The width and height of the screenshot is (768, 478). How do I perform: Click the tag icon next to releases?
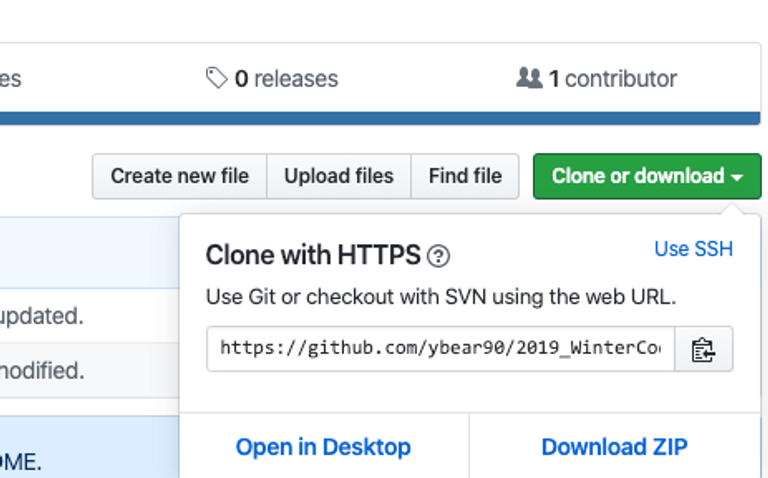click(x=216, y=78)
